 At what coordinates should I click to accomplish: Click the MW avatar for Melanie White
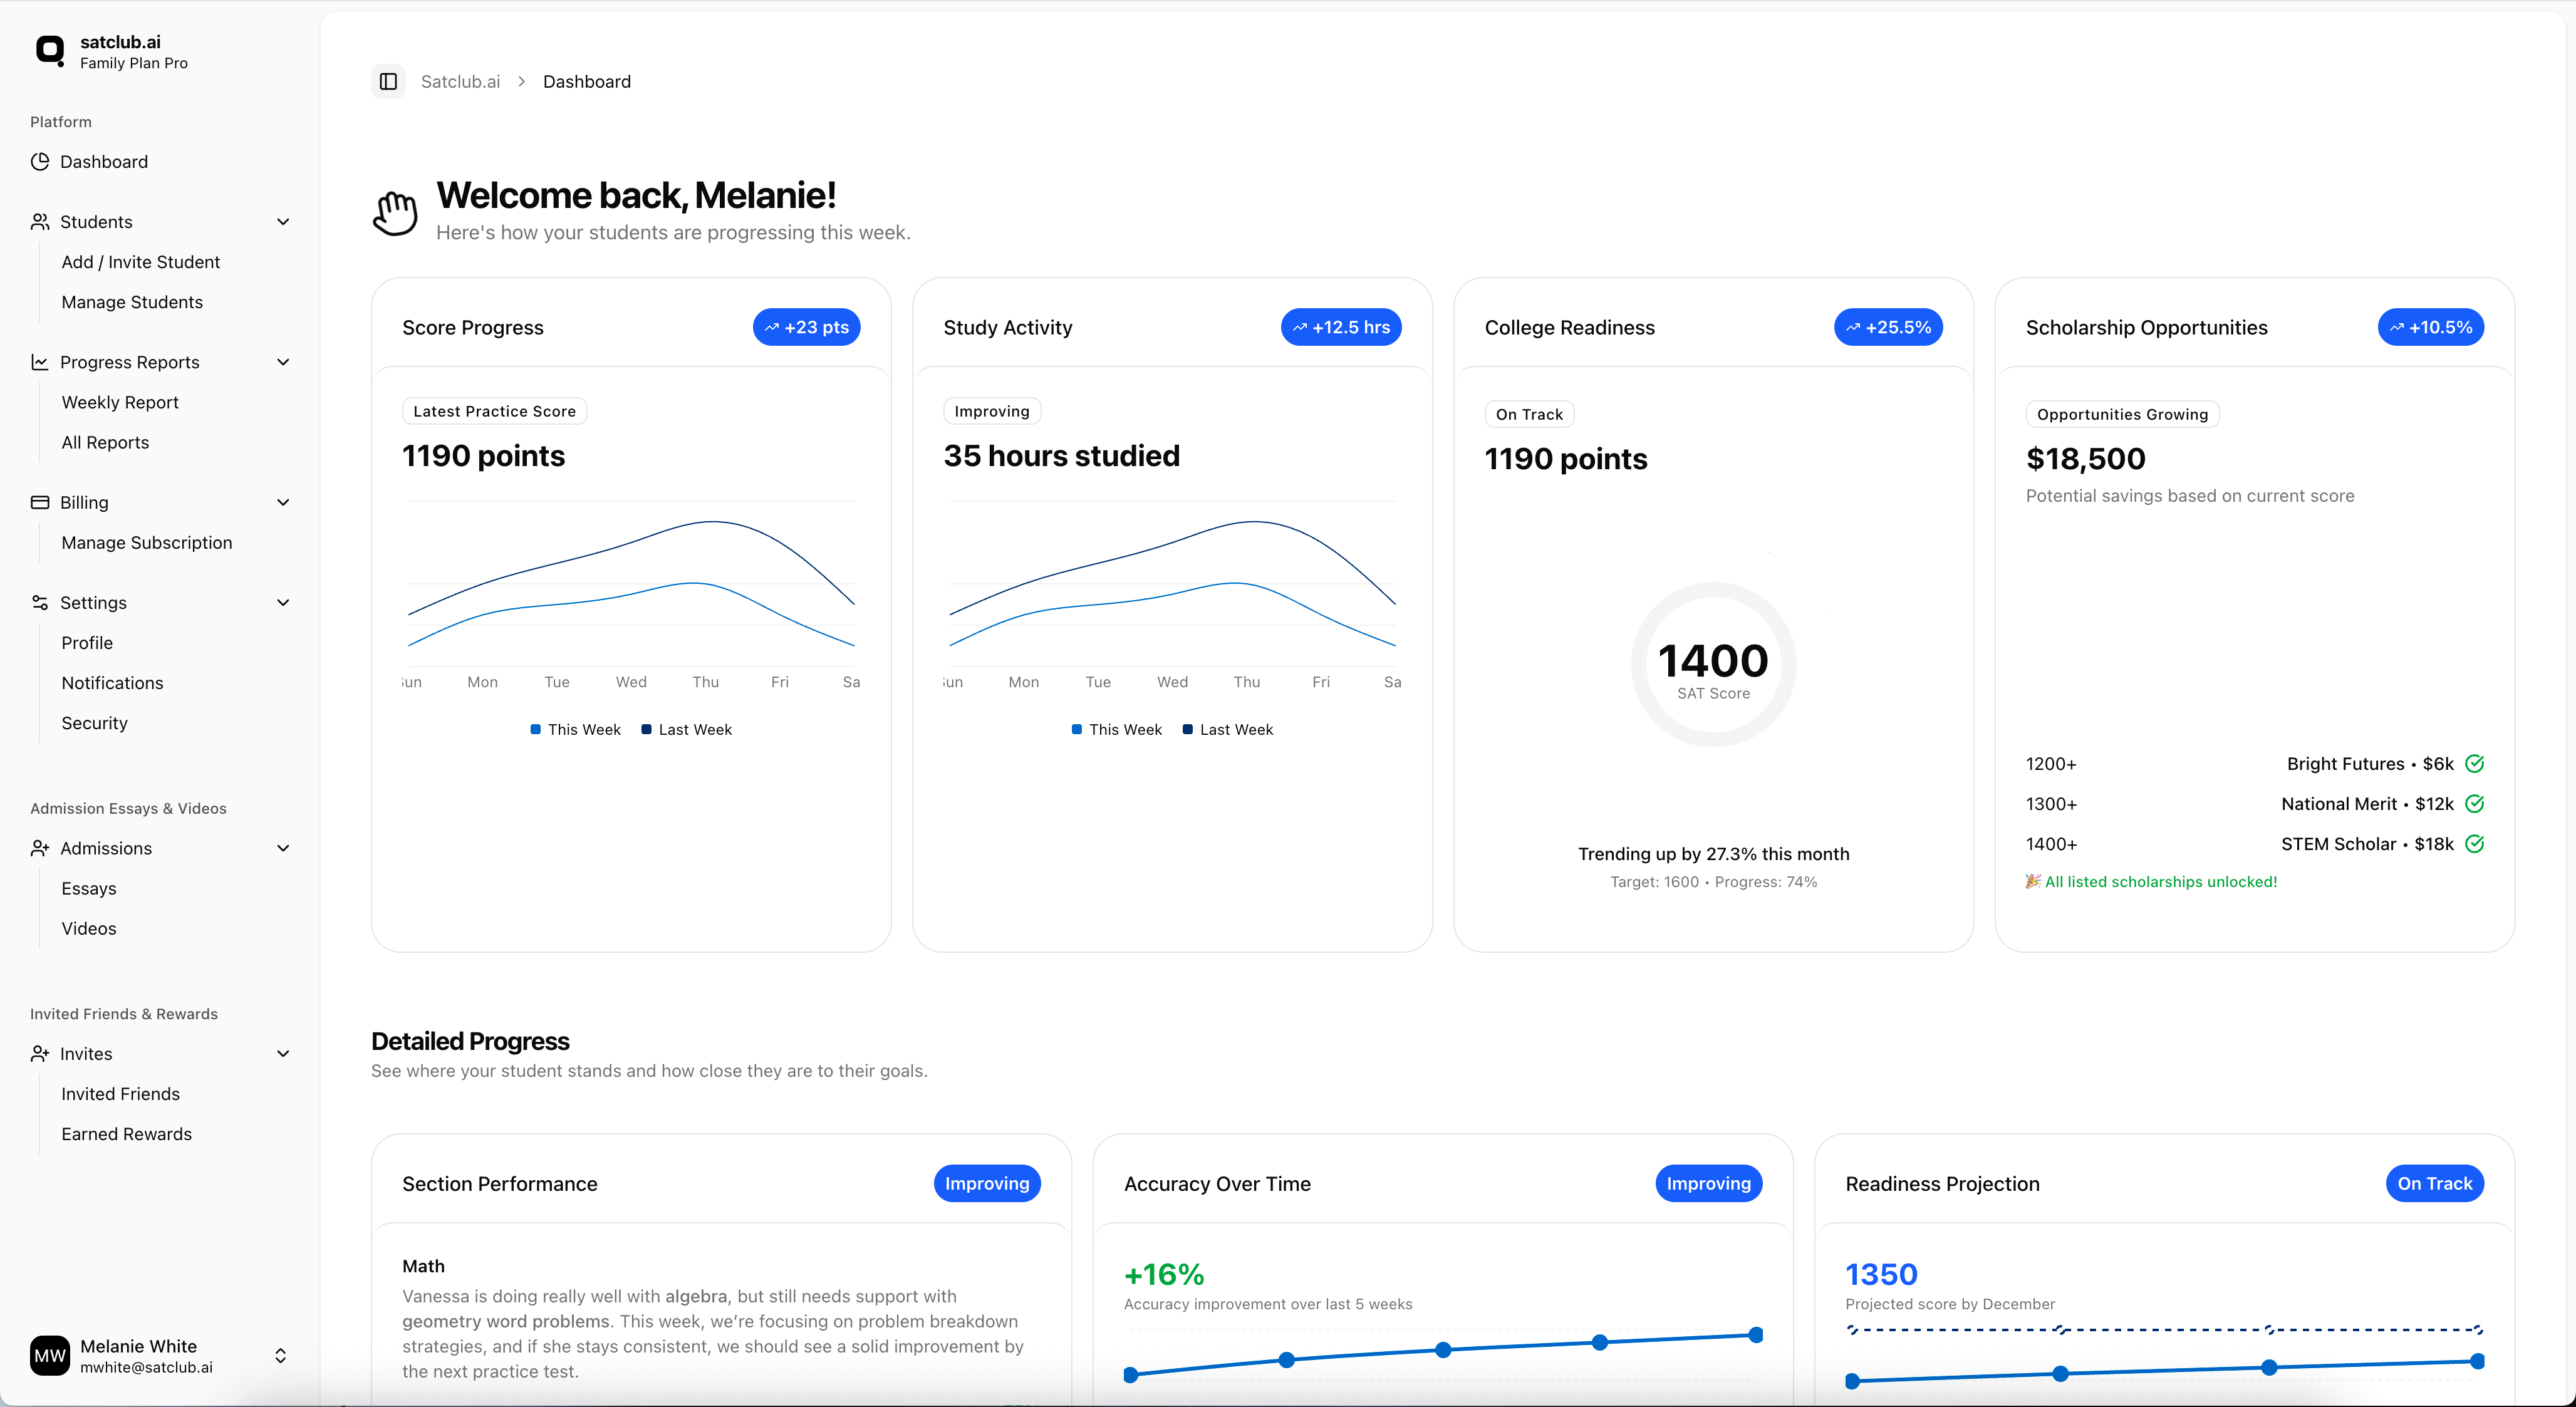point(50,1356)
